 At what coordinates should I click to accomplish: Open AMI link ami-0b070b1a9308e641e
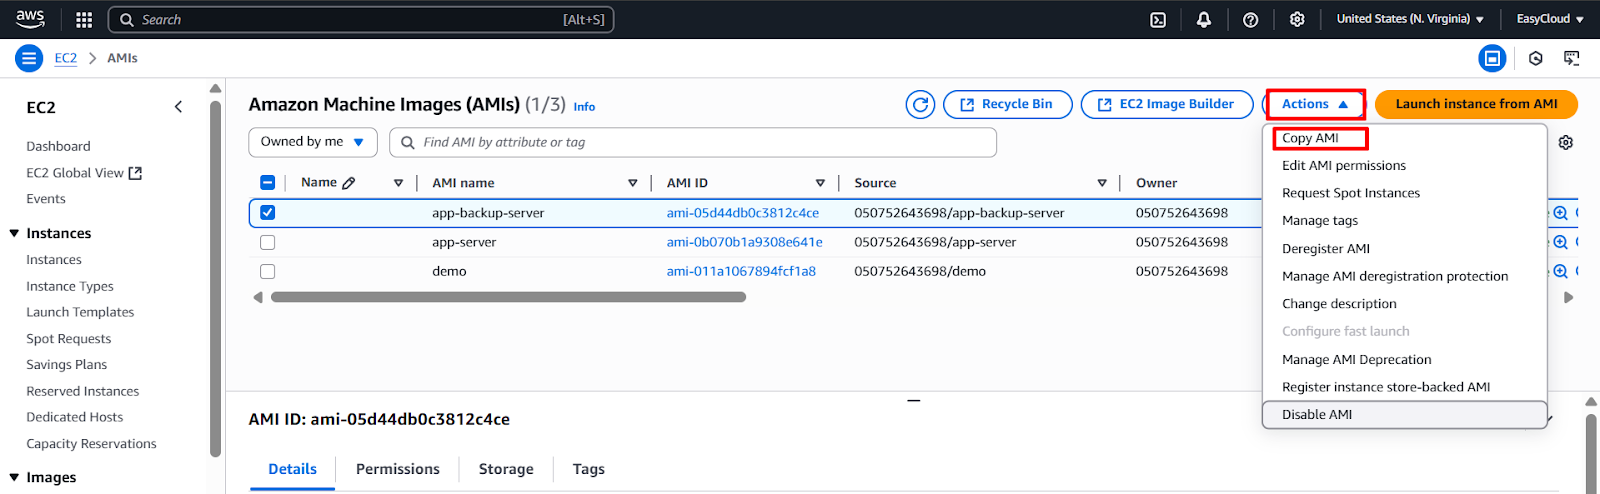[745, 242]
